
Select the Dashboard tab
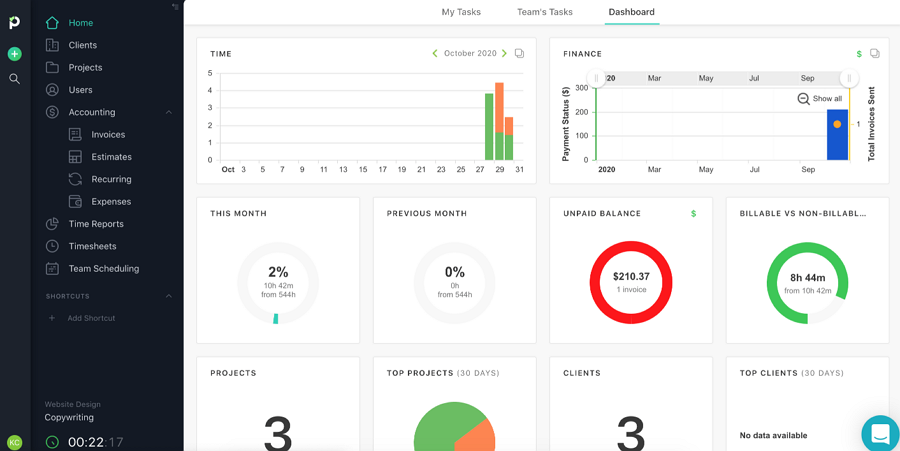pos(631,12)
